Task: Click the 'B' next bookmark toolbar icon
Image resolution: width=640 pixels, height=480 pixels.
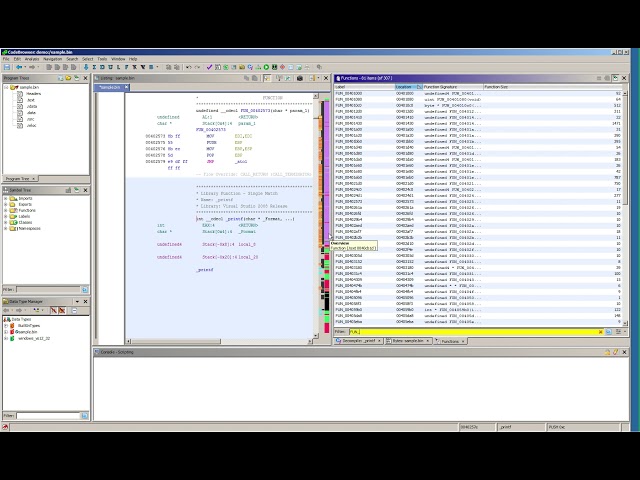Action: pos(151,67)
